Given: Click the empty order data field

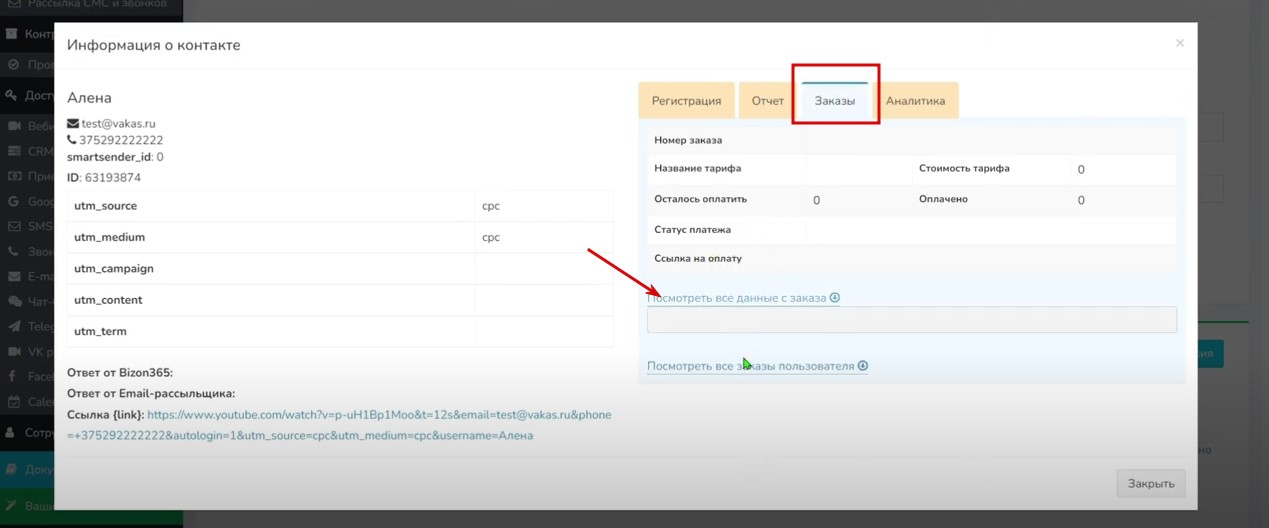Looking at the screenshot, I should point(911,320).
